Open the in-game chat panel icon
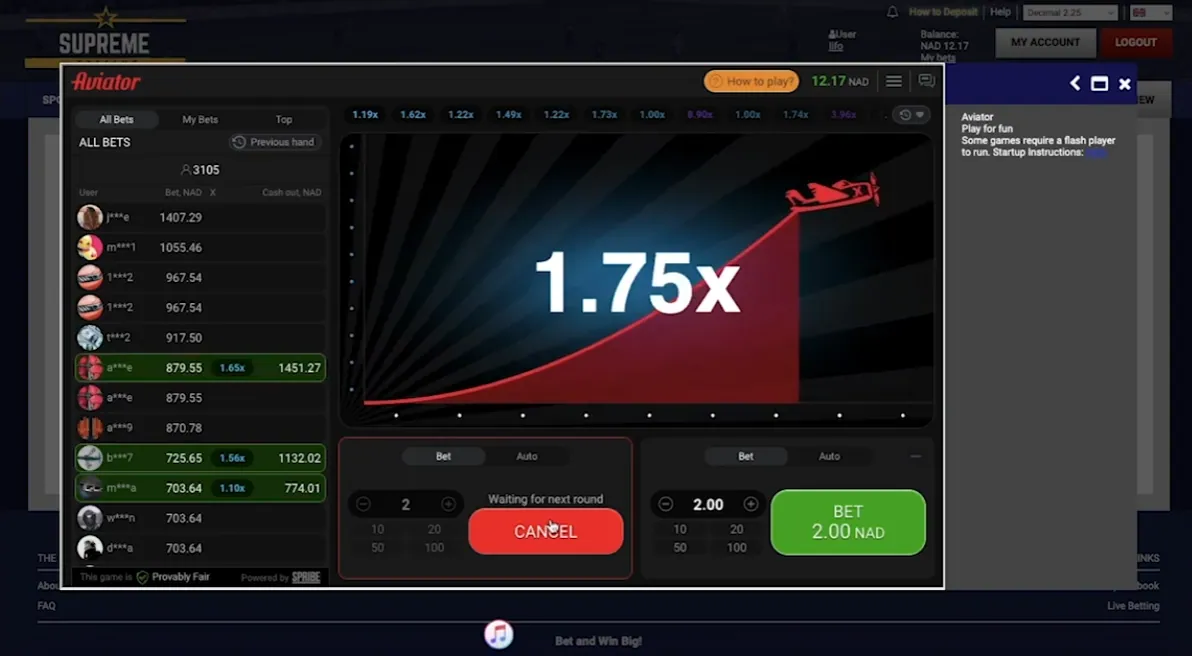1192x656 pixels. 926,81
